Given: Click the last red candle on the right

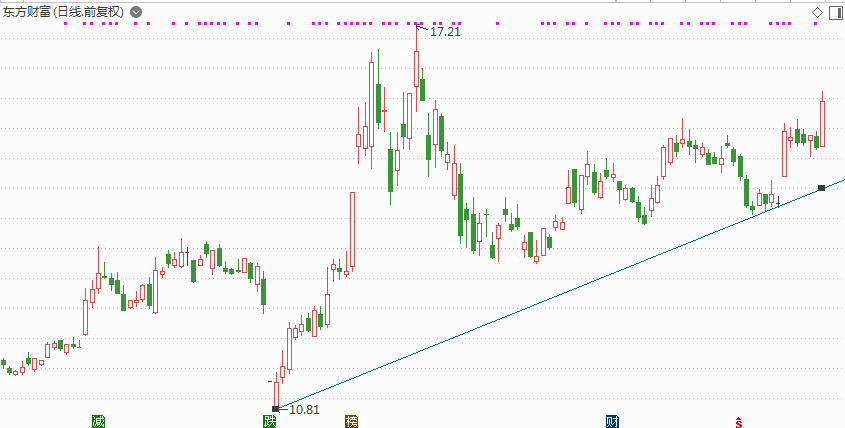Looking at the screenshot, I should 822,123.
